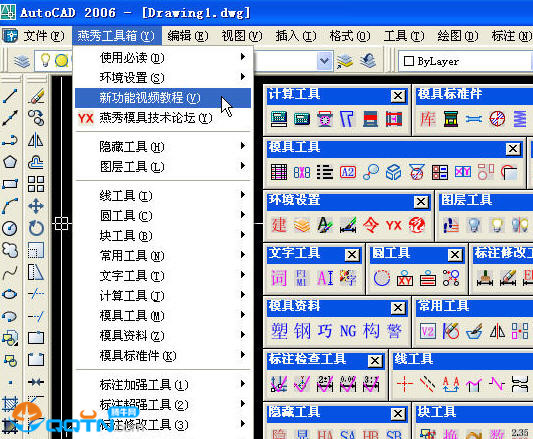Select the Polygon draw tool
This screenshot has width=533, height=439.
pyautogui.click(x=10, y=162)
